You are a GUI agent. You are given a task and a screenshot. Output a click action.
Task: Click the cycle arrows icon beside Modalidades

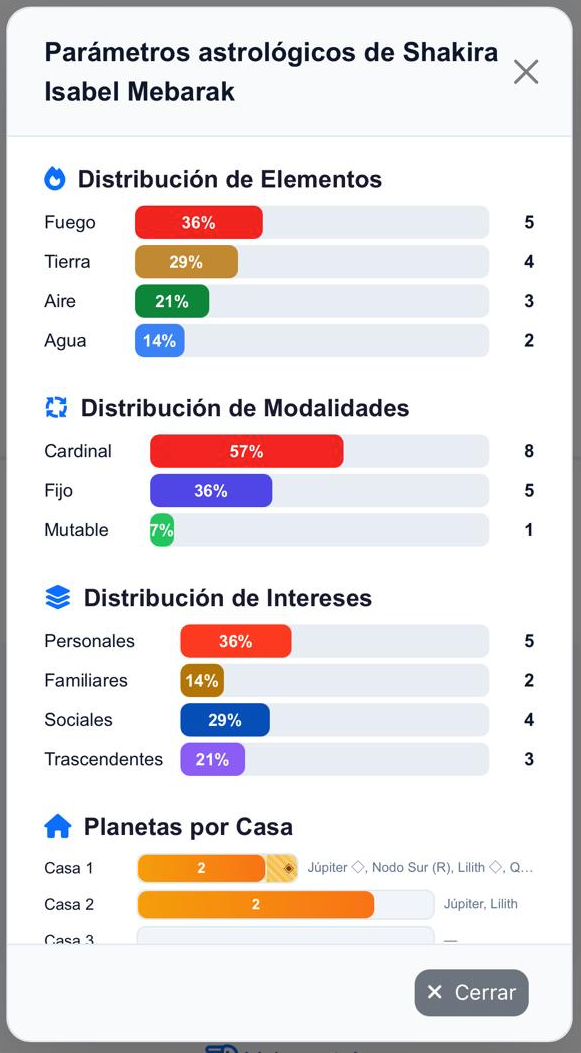[56, 408]
